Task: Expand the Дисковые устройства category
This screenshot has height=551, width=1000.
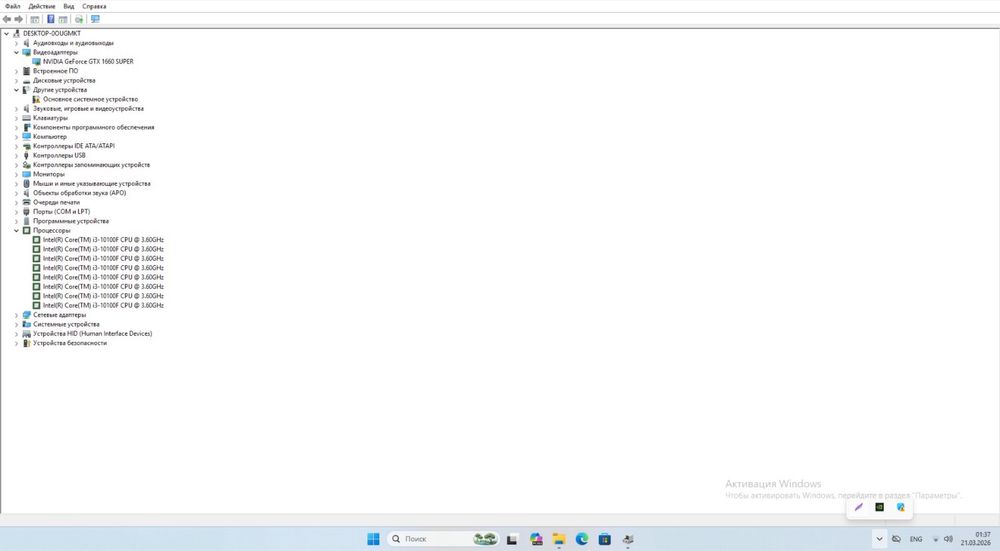Action: click(17, 80)
